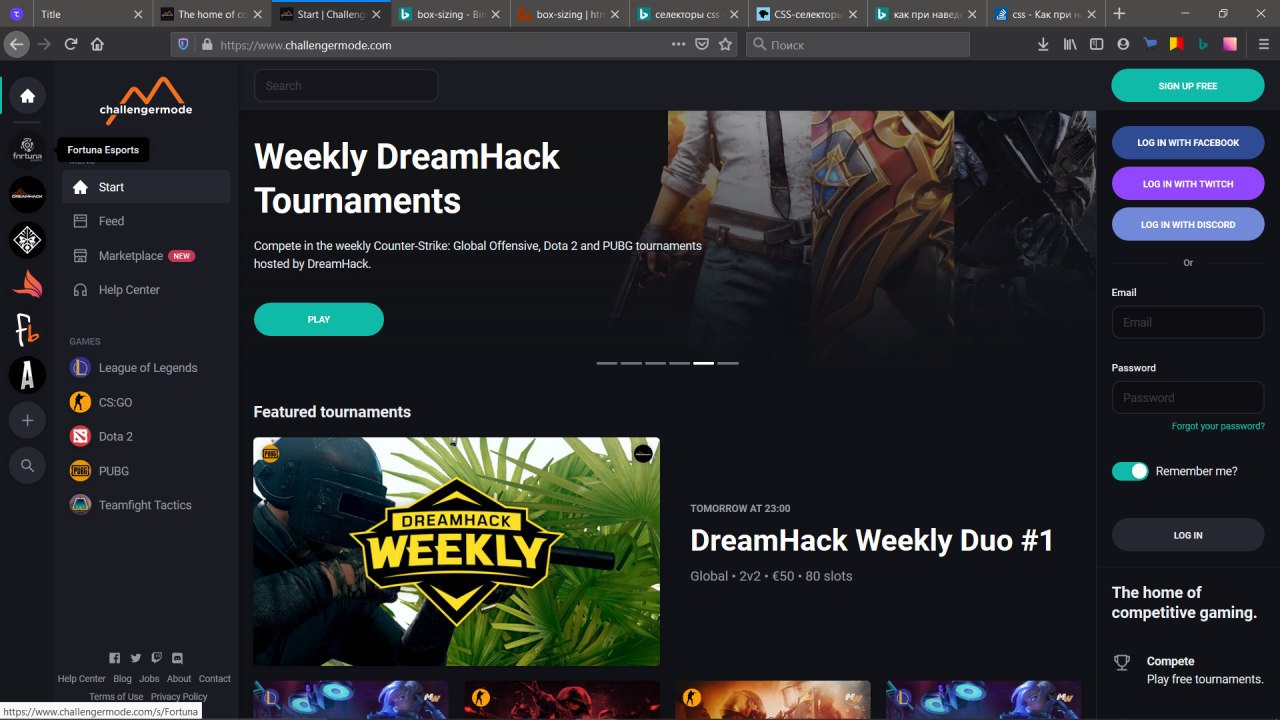This screenshot has height=720, width=1280.
Task: Select the fifth carousel slide indicator
Action: click(704, 363)
